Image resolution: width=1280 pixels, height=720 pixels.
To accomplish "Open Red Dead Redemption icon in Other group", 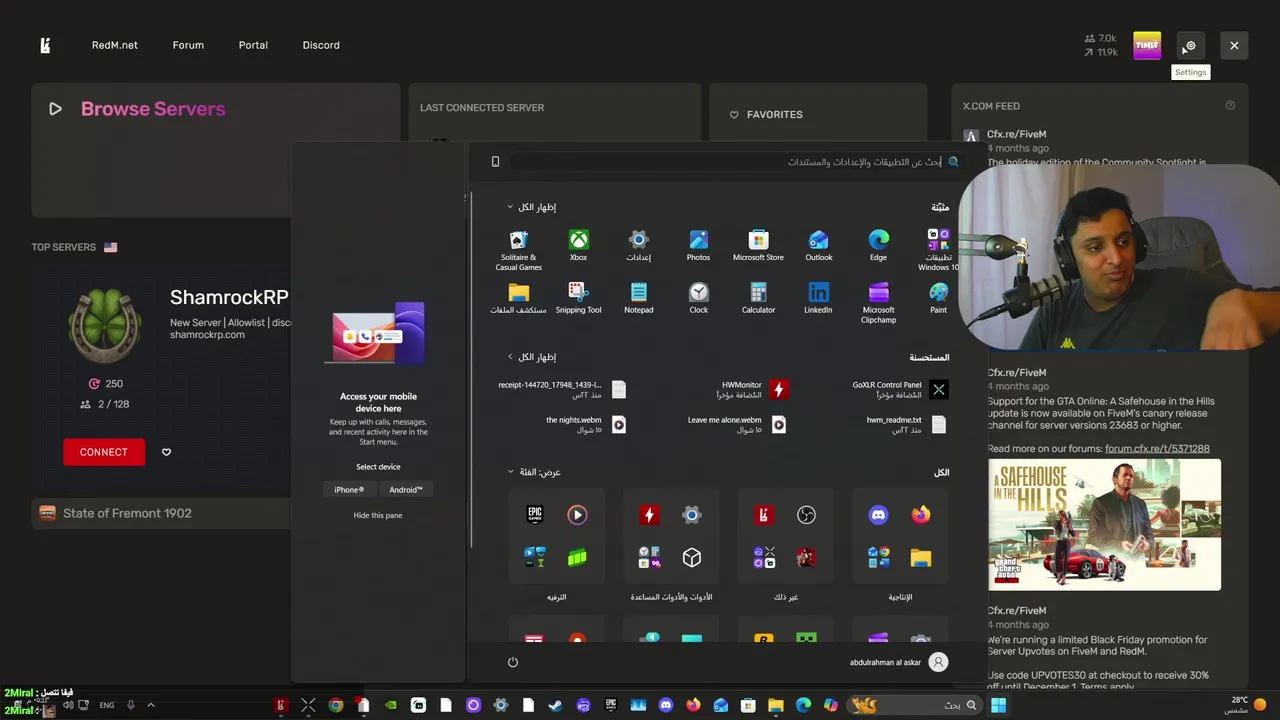I will pos(806,557).
